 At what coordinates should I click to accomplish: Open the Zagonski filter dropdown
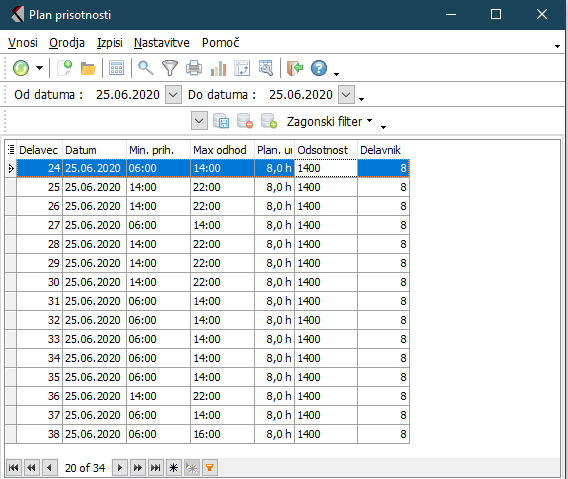pyautogui.click(x=329, y=121)
